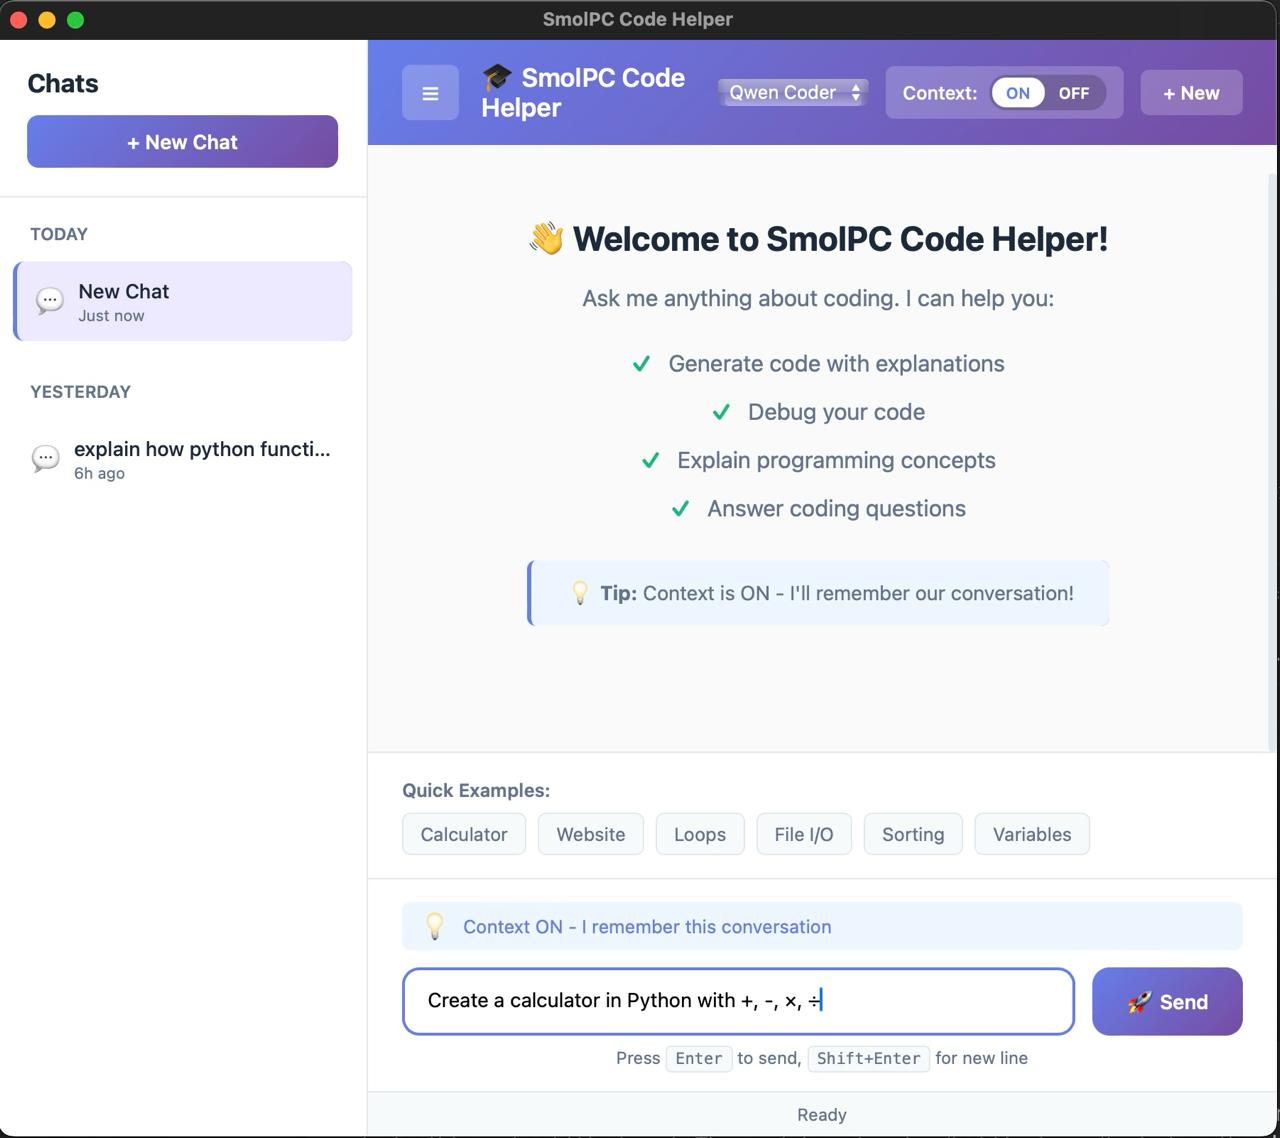1280x1138 pixels.
Task: Toggle the sidebar with the hamburger menu icon
Action: 430,93
